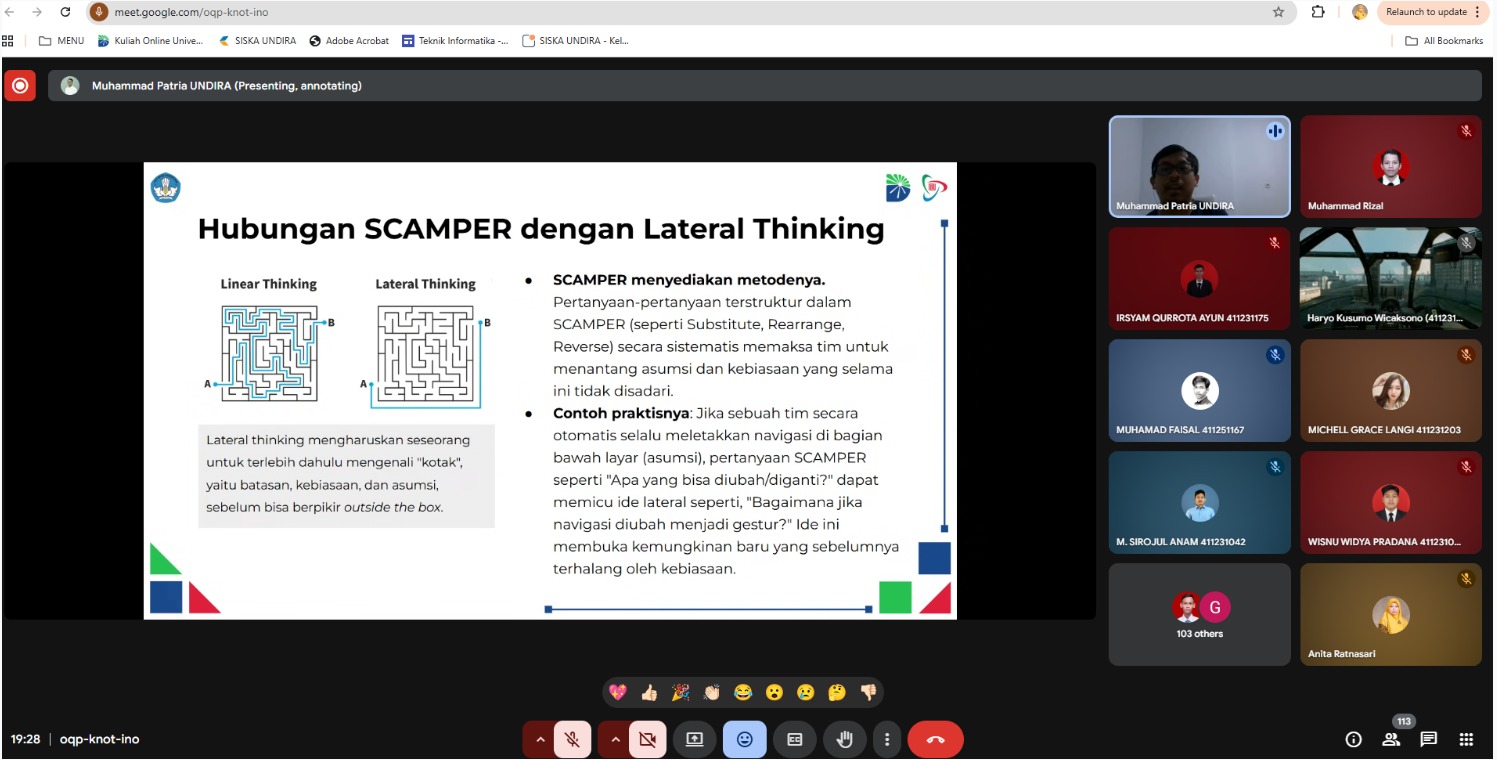Send the clapping hands reaction

click(x=712, y=692)
